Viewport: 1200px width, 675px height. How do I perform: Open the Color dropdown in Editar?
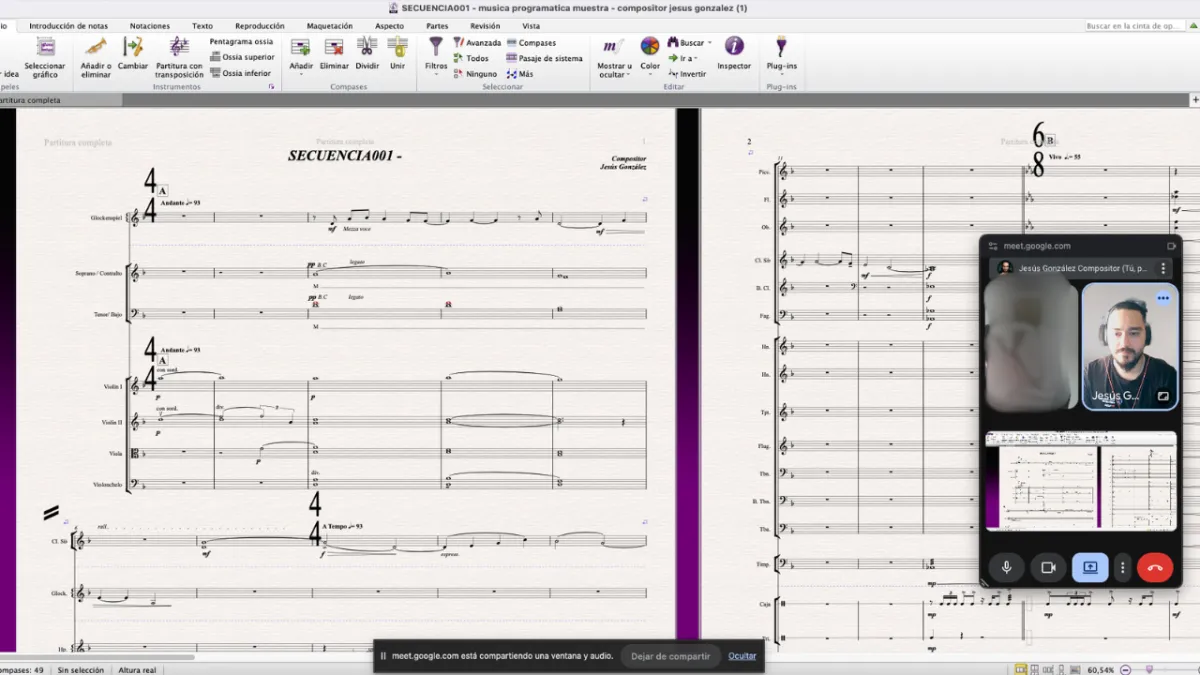[x=650, y=66]
